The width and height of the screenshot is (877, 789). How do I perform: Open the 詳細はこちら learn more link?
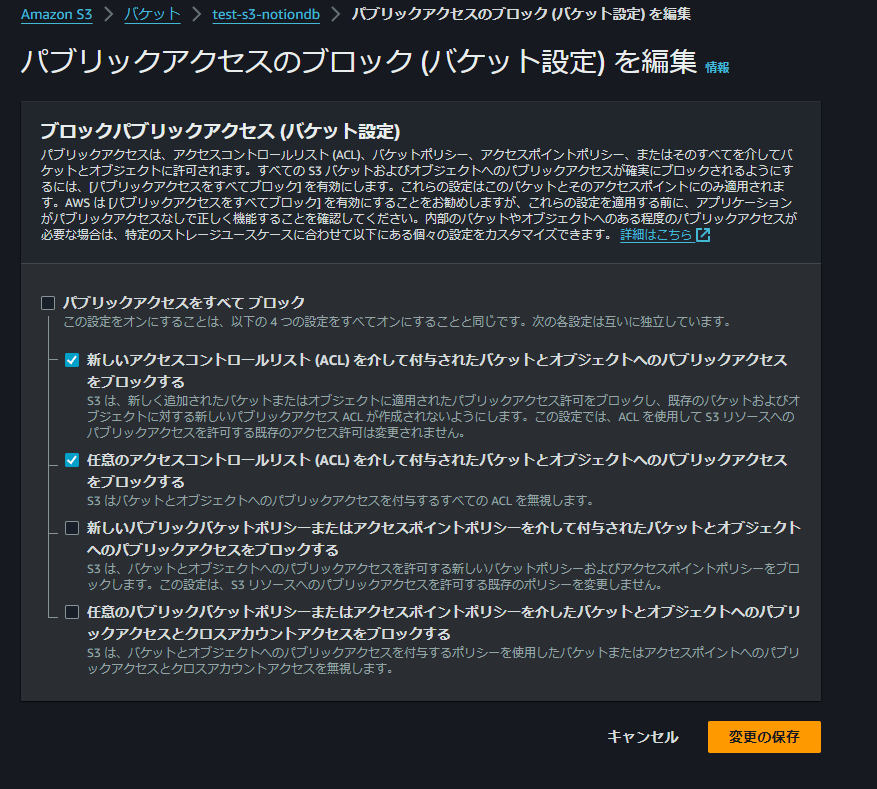(x=657, y=235)
